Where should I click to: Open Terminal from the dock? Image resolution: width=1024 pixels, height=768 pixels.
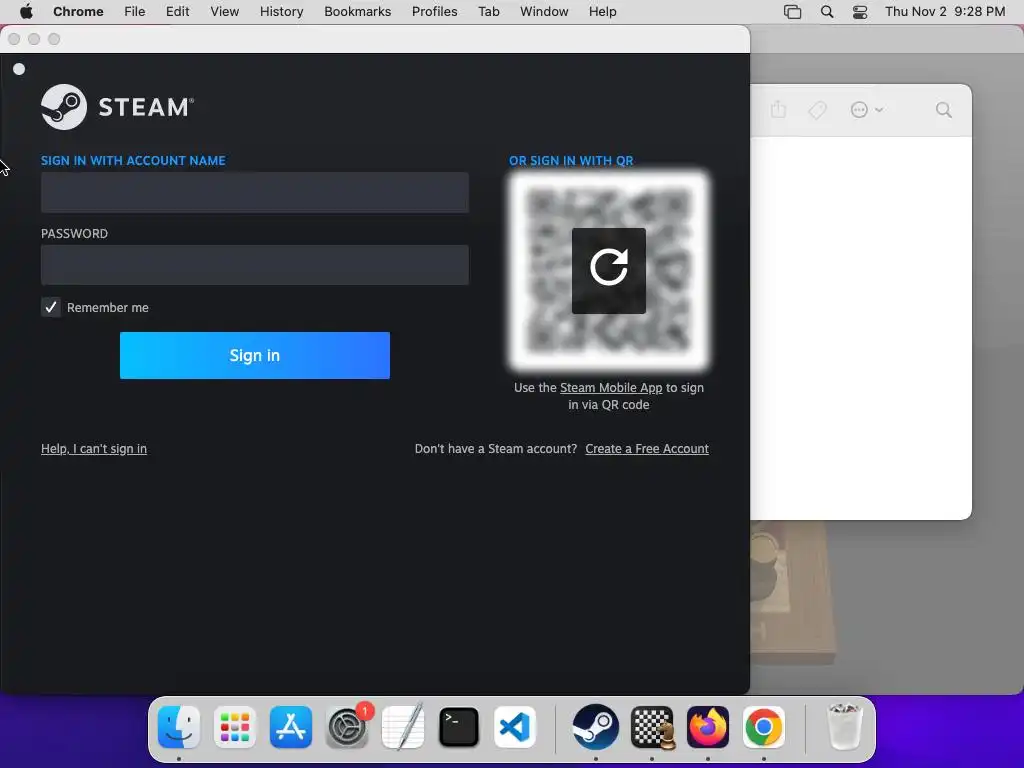(x=458, y=727)
